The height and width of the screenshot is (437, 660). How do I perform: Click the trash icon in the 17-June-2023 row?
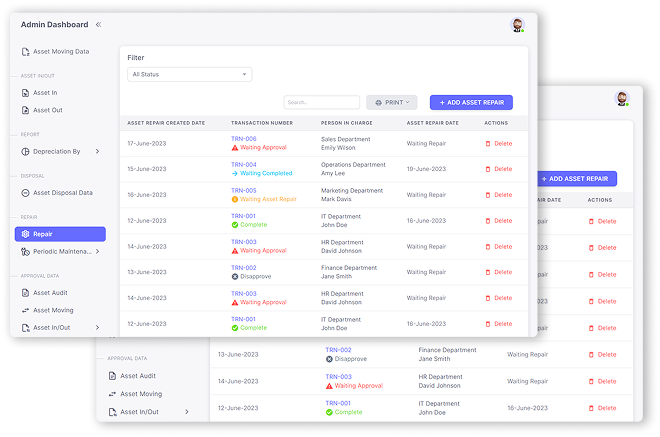click(x=488, y=144)
